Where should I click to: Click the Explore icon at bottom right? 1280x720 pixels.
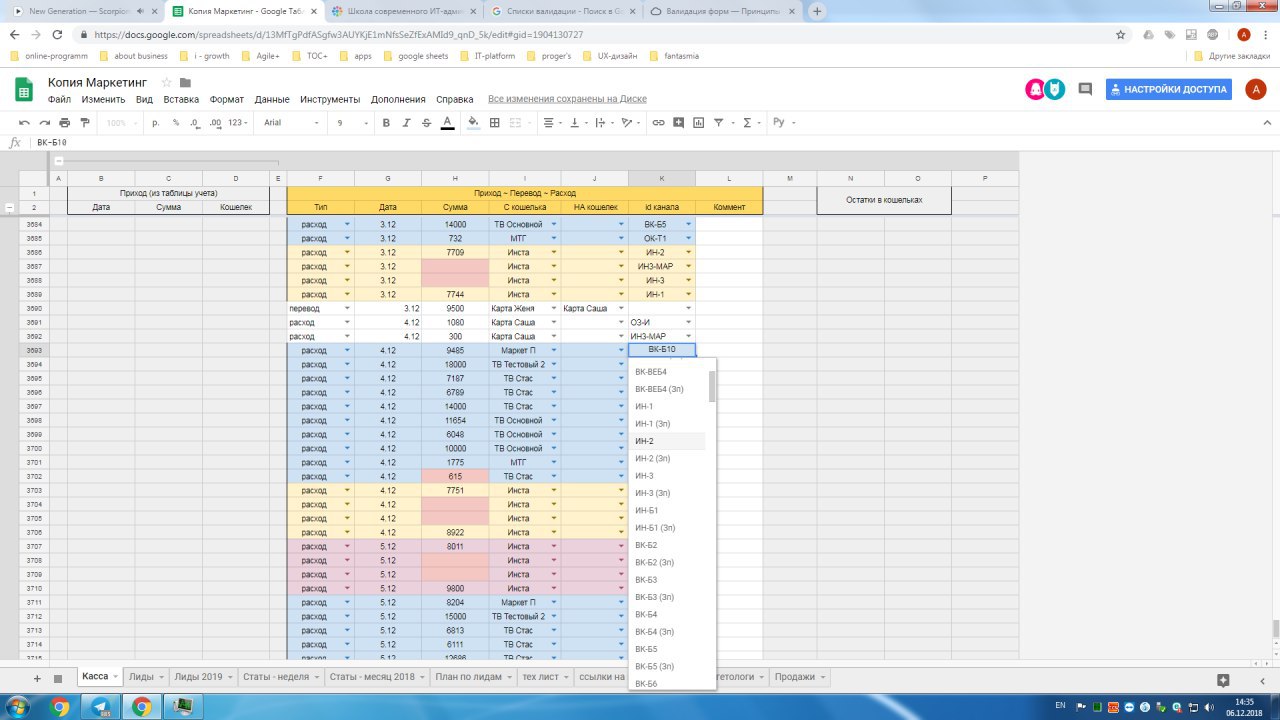1223,679
